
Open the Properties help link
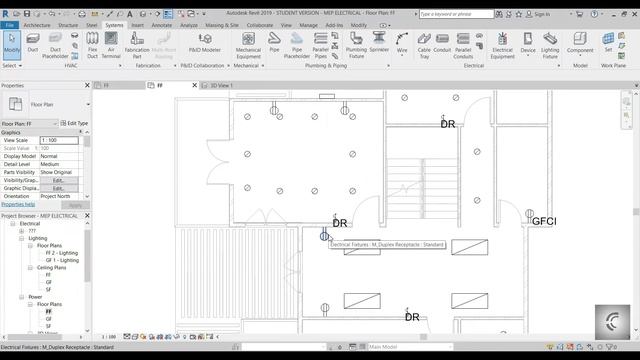pyautogui.click(x=18, y=204)
